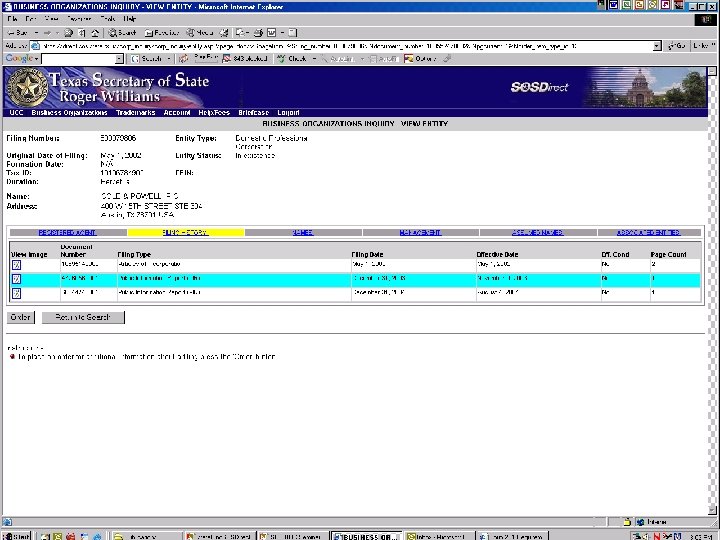The height and width of the screenshot is (540, 720).
Task: Open the File menu
Action: coord(12,19)
